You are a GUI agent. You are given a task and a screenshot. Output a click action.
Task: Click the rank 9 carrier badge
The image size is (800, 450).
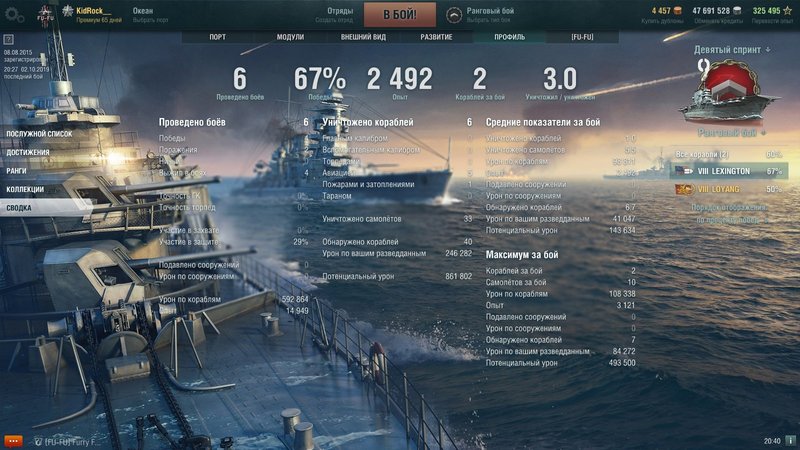[x=727, y=91]
